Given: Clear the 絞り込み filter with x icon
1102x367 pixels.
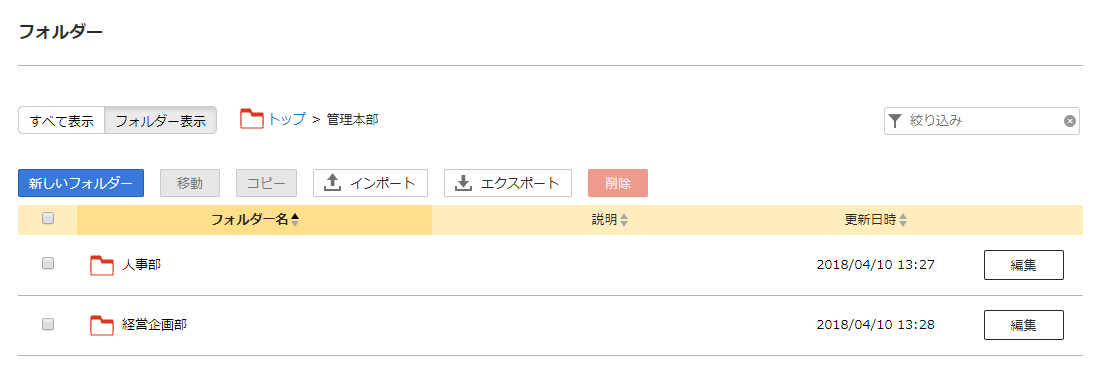Looking at the screenshot, I should coord(1070,121).
